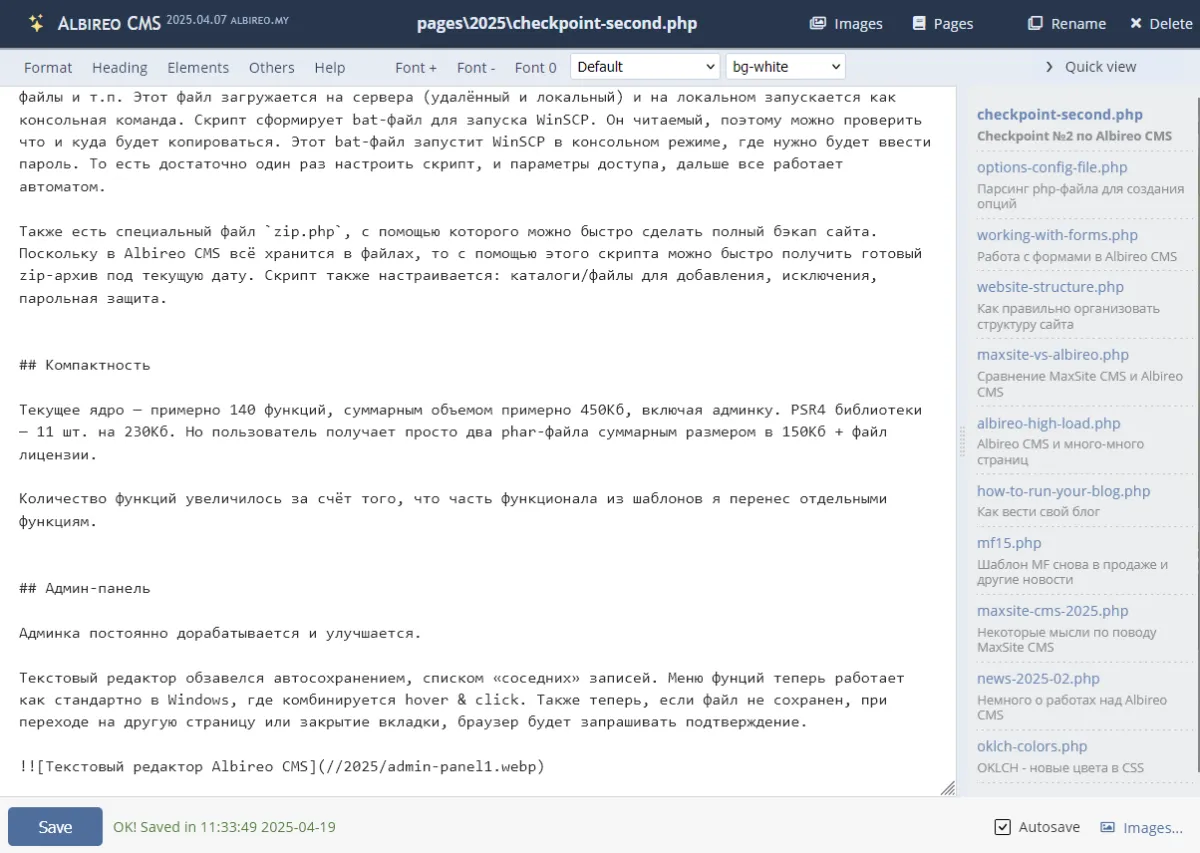This screenshot has width=1200, height=853.
Task: Open the bg-white background dropdown
Action: pos(785,67)
